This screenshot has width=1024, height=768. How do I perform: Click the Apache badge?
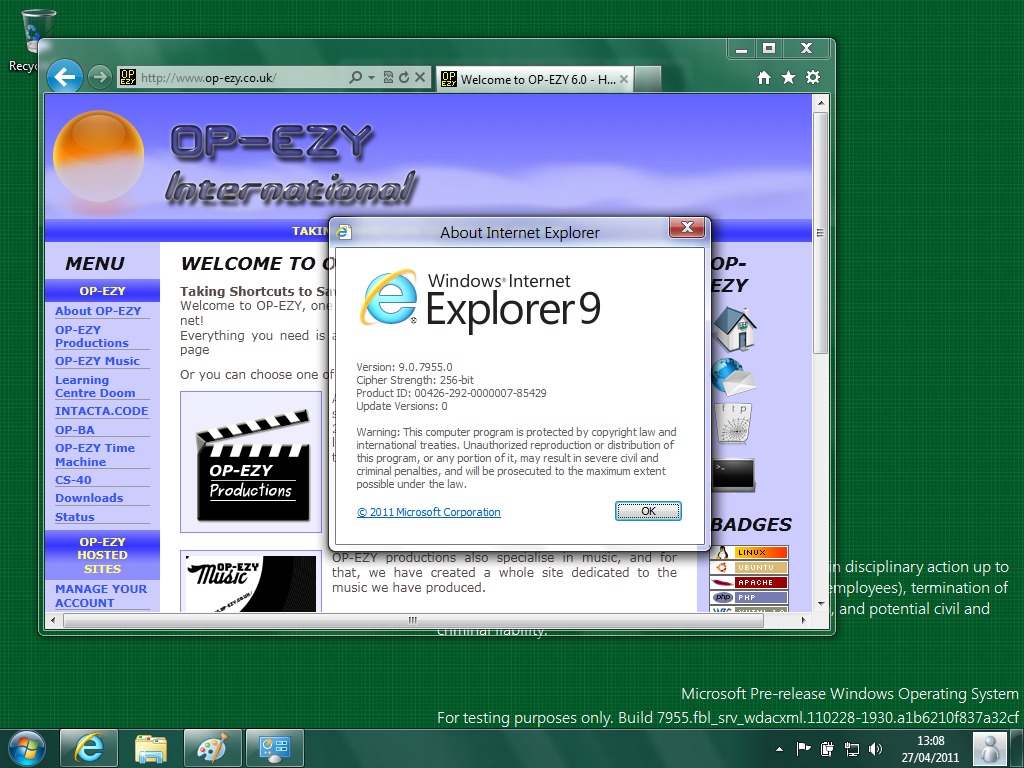pyautogui.click(x=749, y=583)
